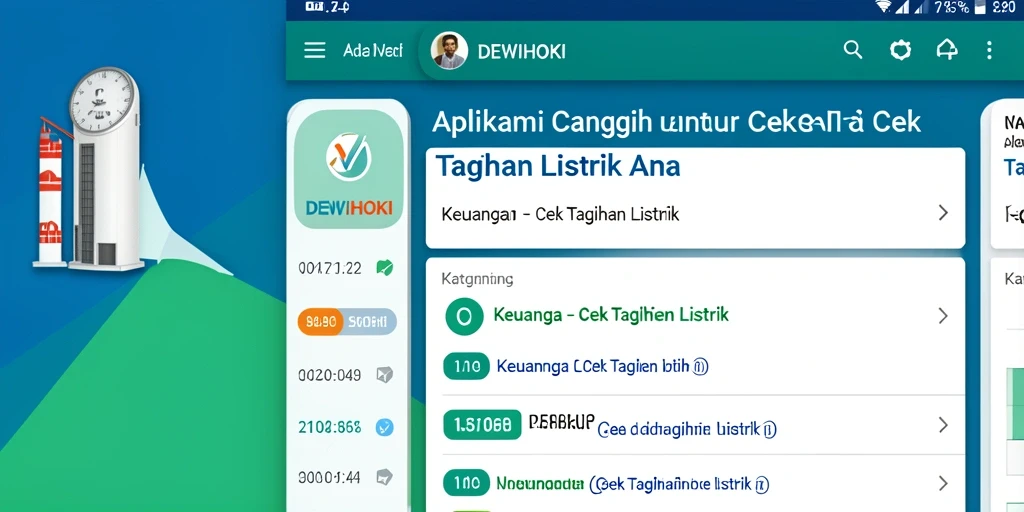Open Cek Taginañoce listrik link
This screenshot has width=1024, height=512.
coord(679,485)
